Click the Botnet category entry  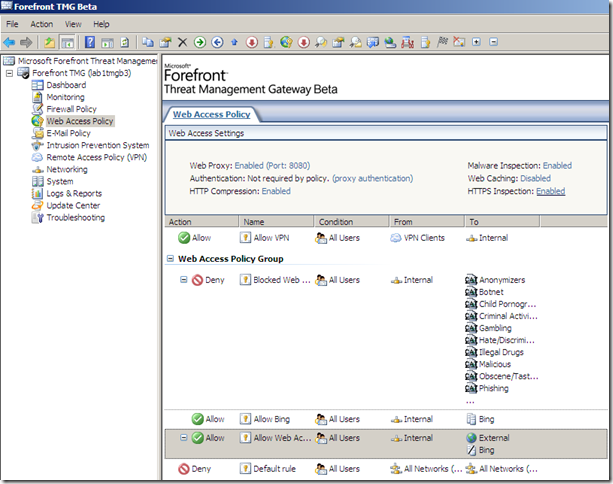pos(491,292)
